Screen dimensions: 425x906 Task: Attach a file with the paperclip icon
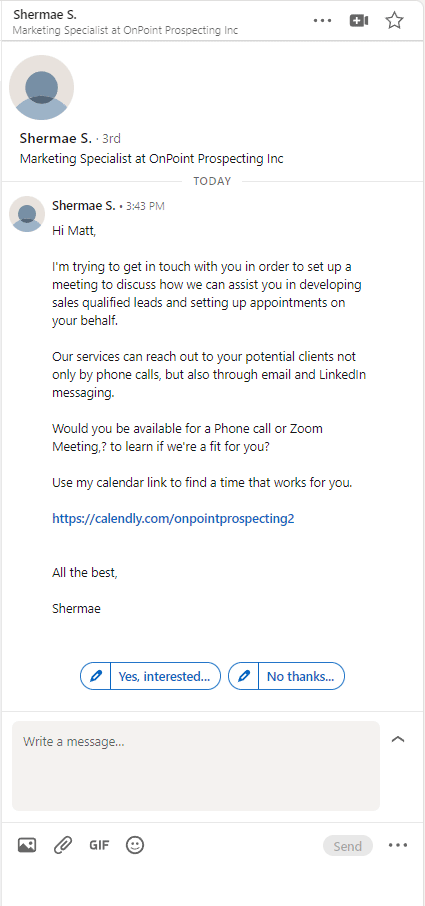62,845
